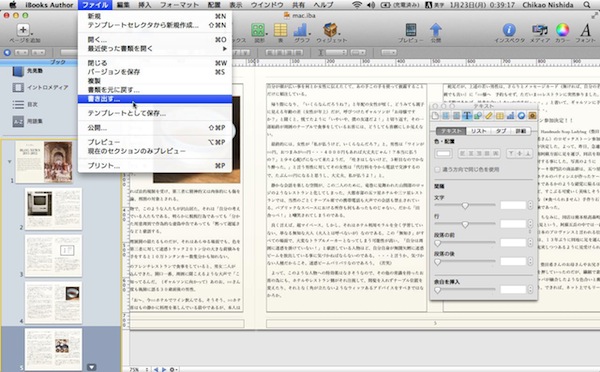This screenshot has width=600, height=372.
Task: Select the Table inspector icon
Action: click(500, 116)
